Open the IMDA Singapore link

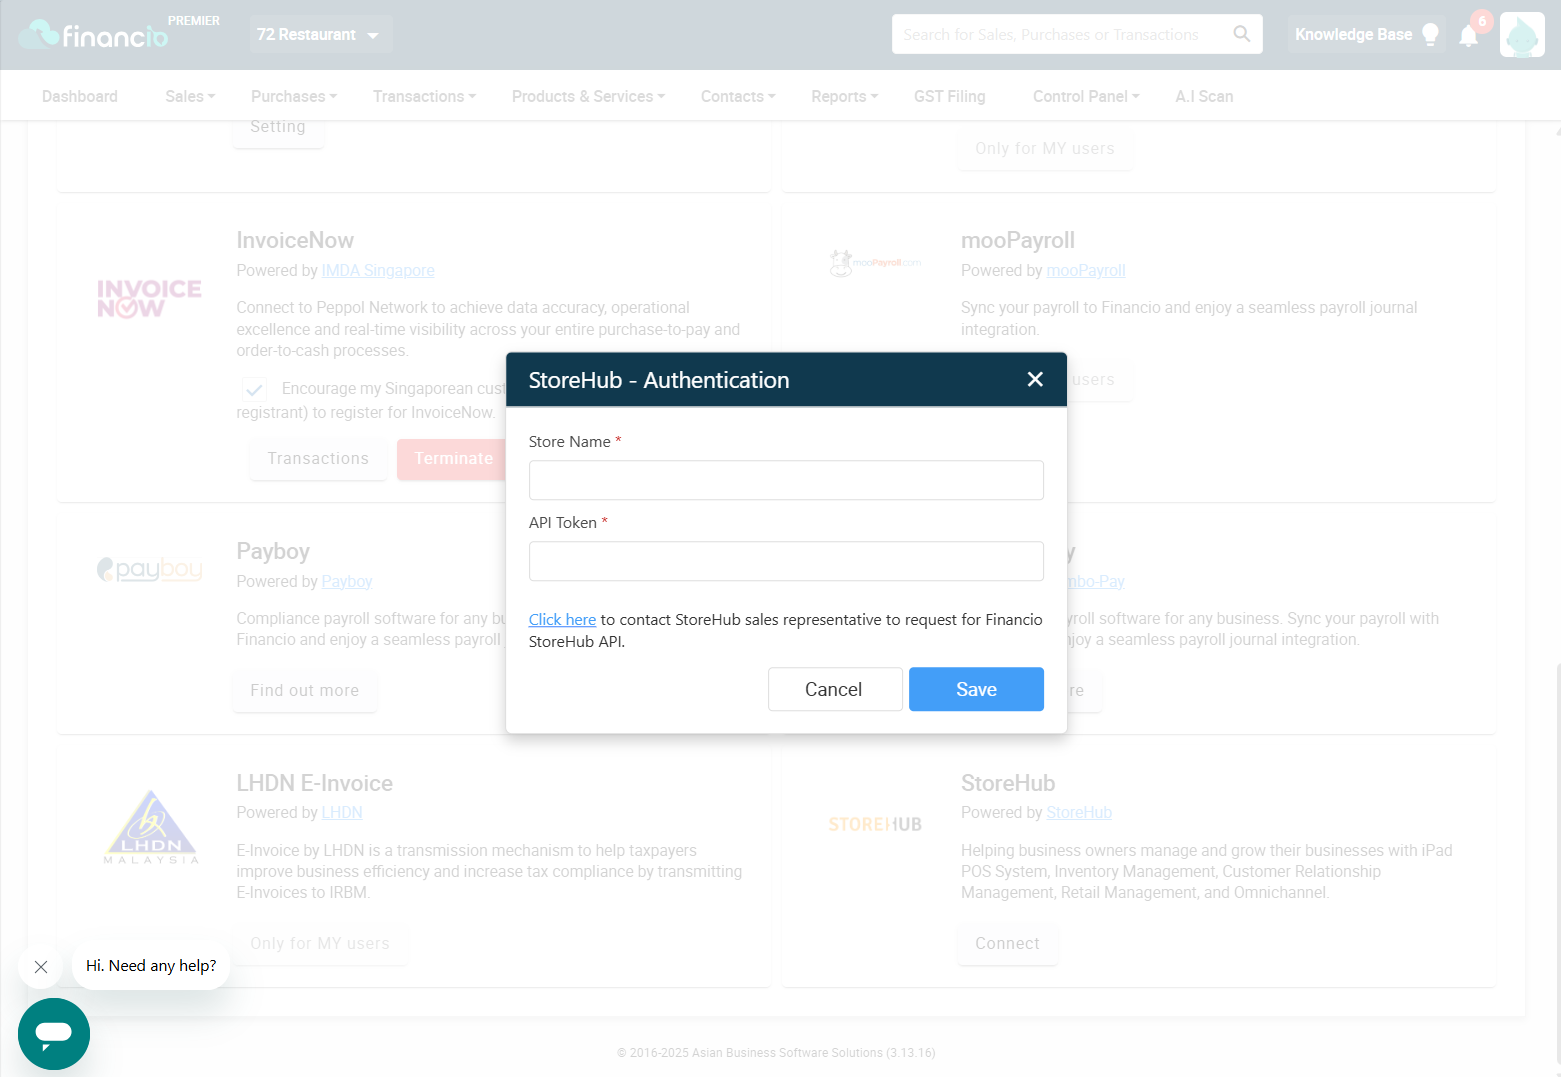click(x=378, y=271)
